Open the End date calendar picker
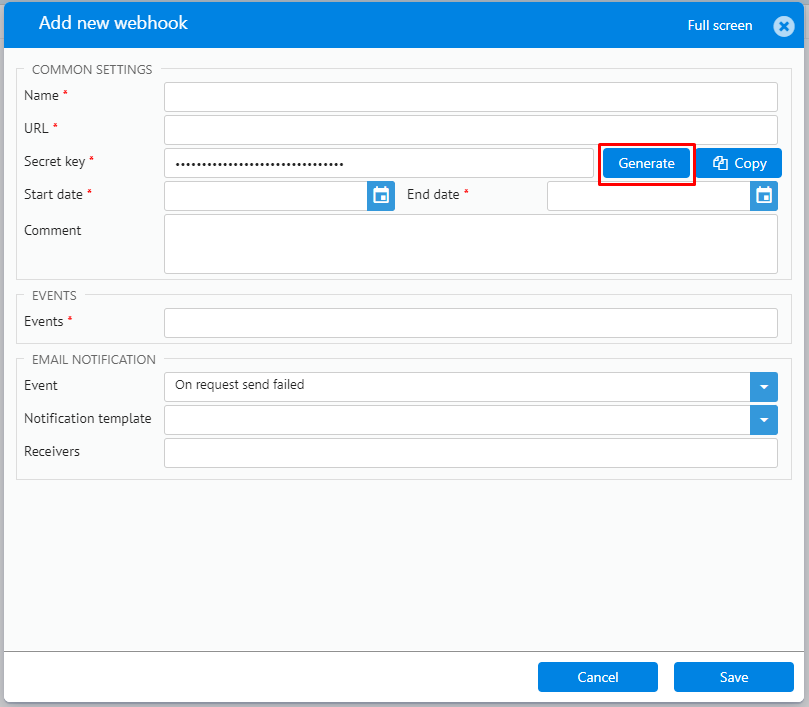 764,196
